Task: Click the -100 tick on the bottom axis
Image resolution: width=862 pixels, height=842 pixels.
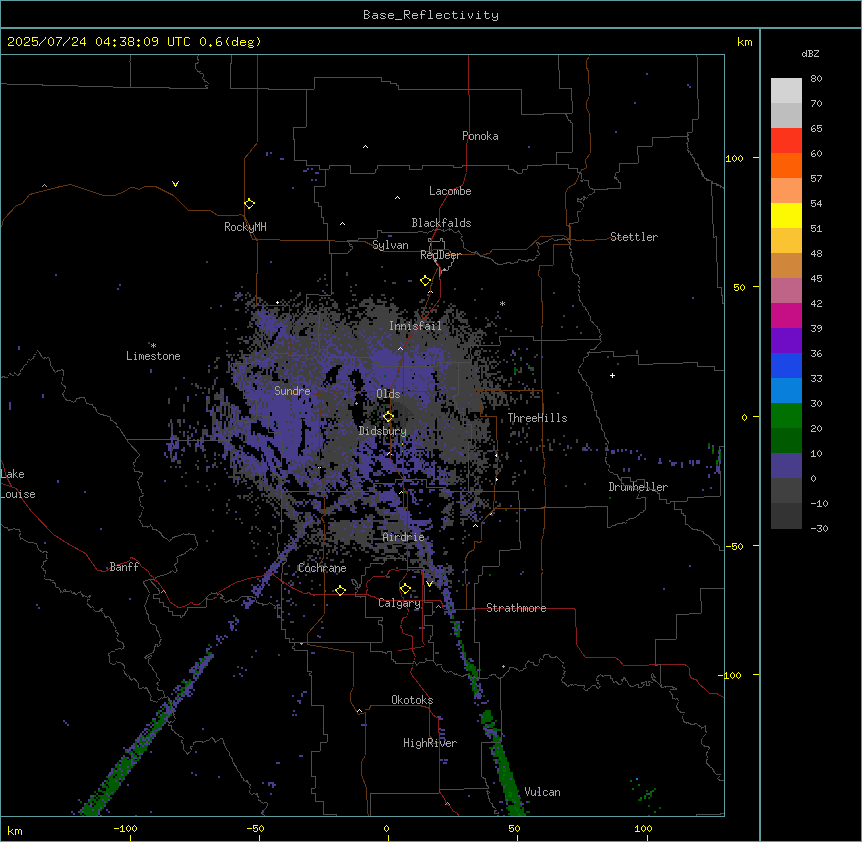Action: tap(125, 828)
